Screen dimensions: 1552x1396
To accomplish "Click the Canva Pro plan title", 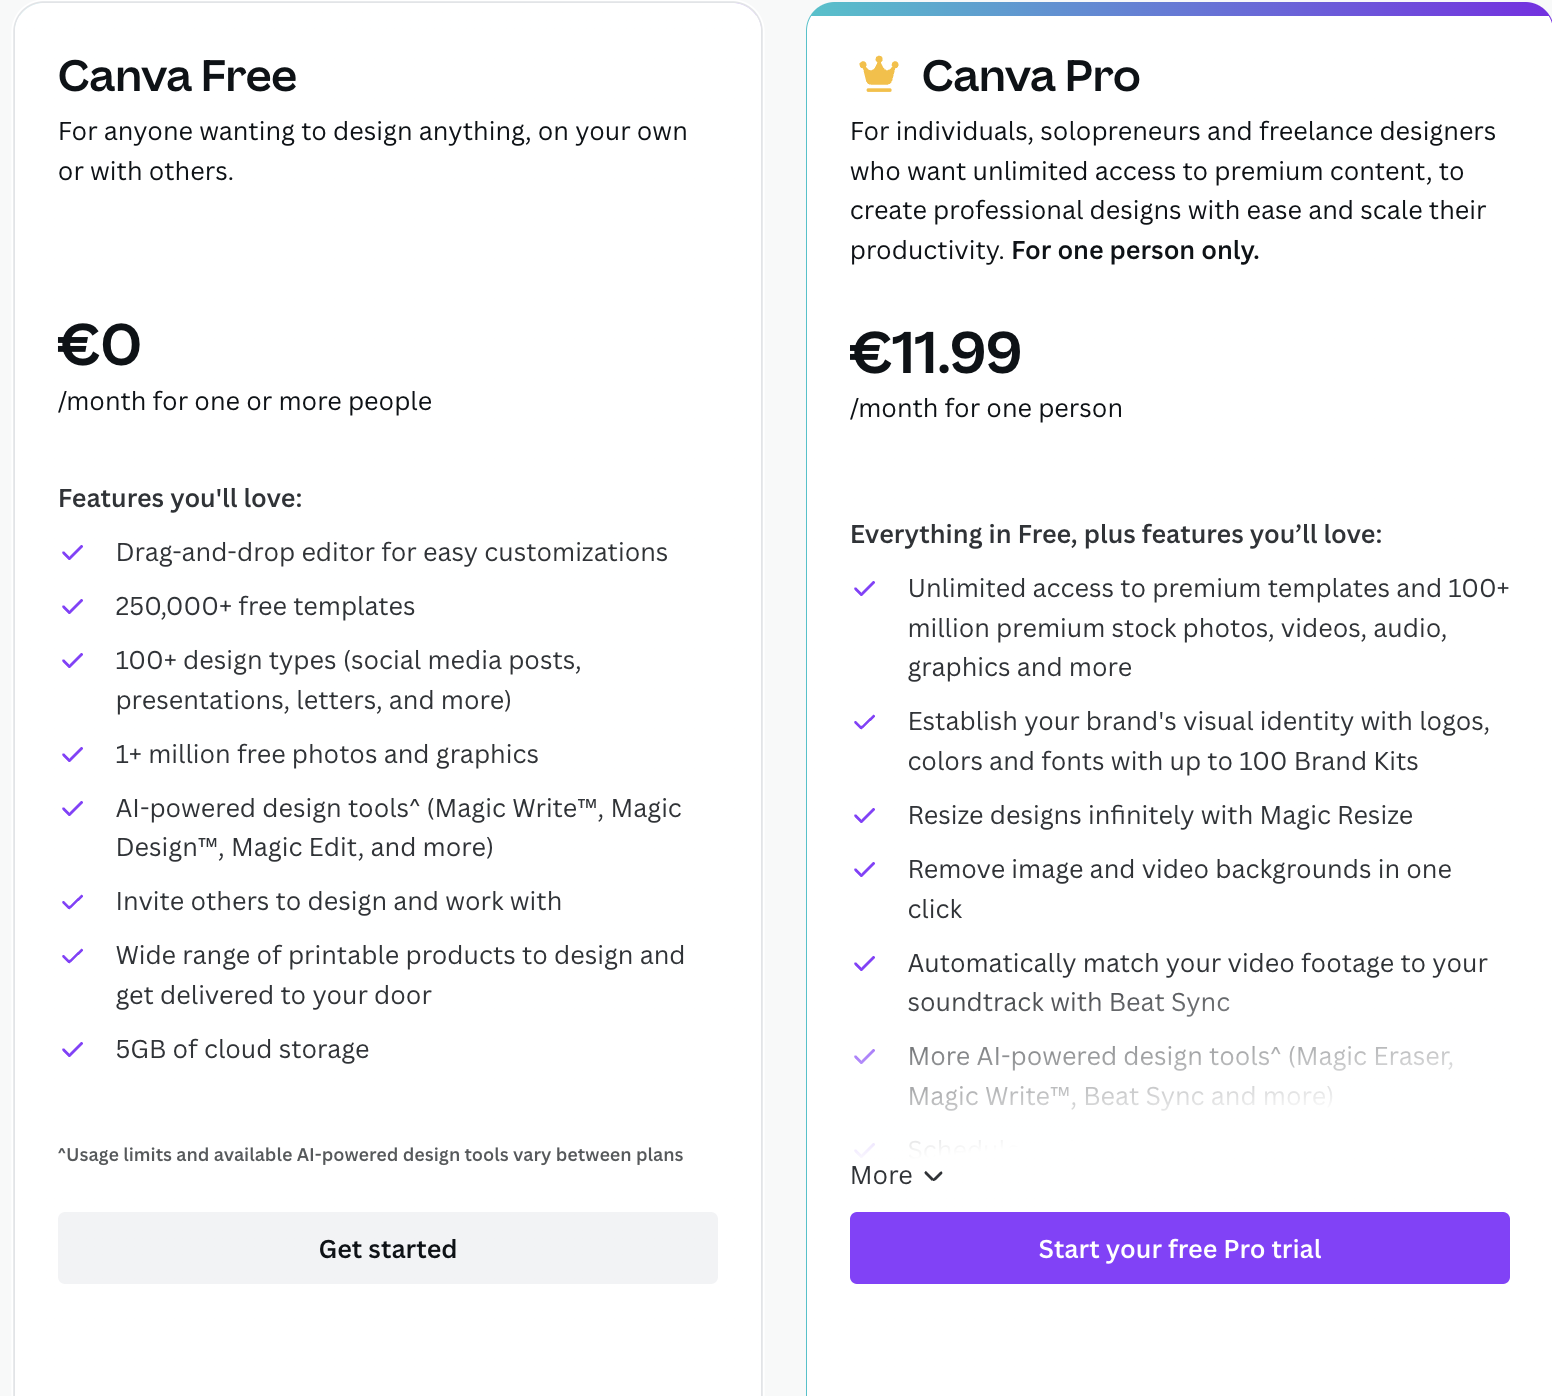I will (1030, 76).
